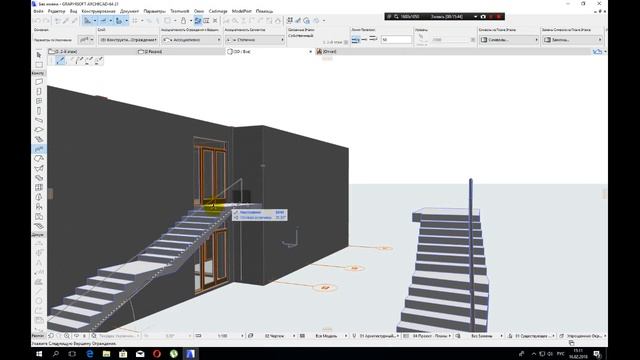Click the 04 Проект - Планы button
This screenshot has width=640, height=360.
431,336
